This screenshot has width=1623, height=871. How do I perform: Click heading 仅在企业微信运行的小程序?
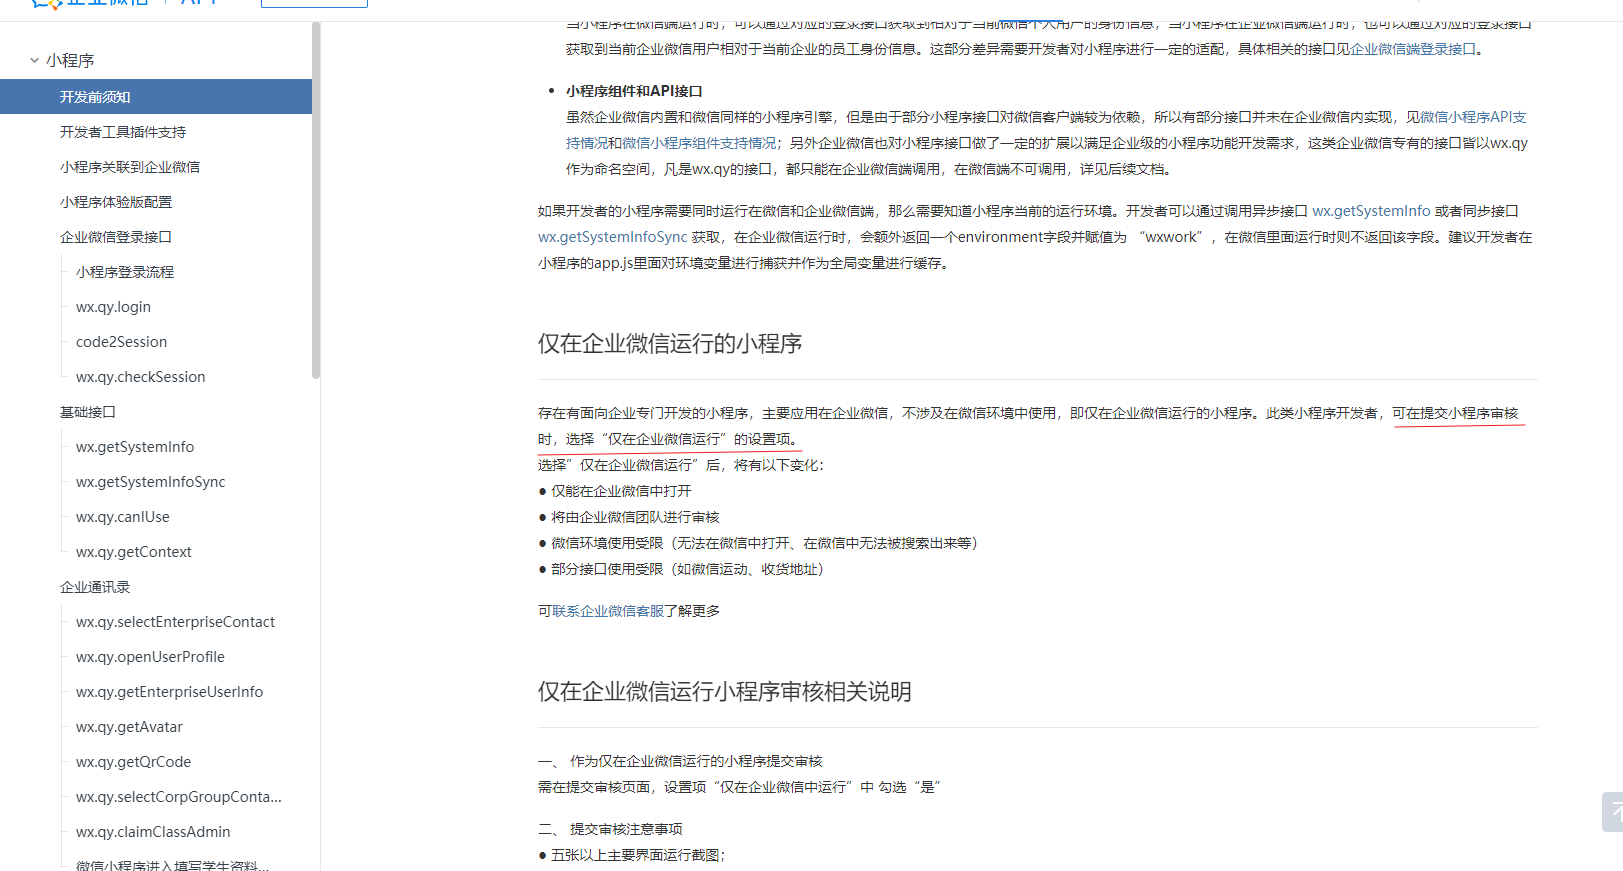(x=670, y=344)
